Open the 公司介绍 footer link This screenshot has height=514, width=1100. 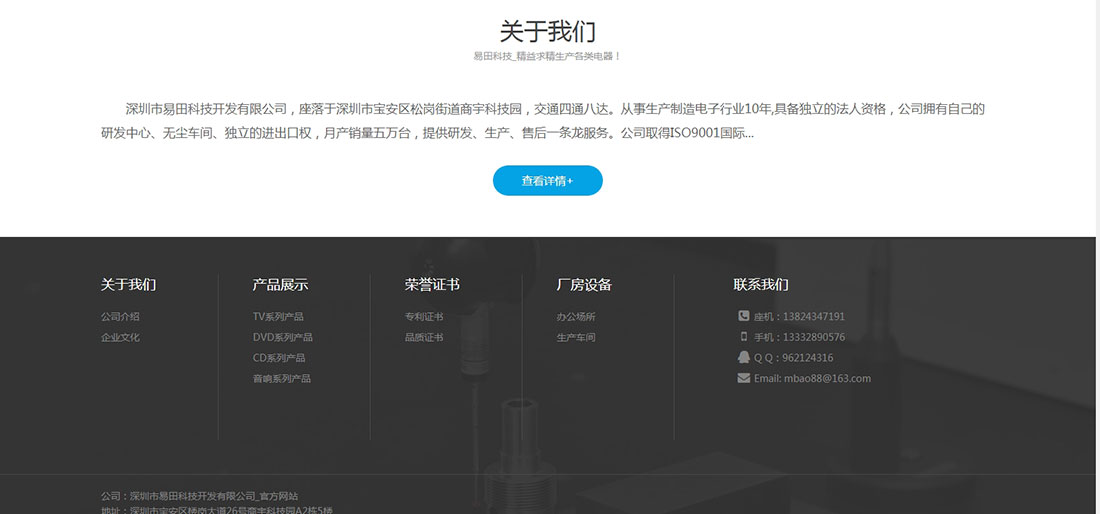click(120, 317)
